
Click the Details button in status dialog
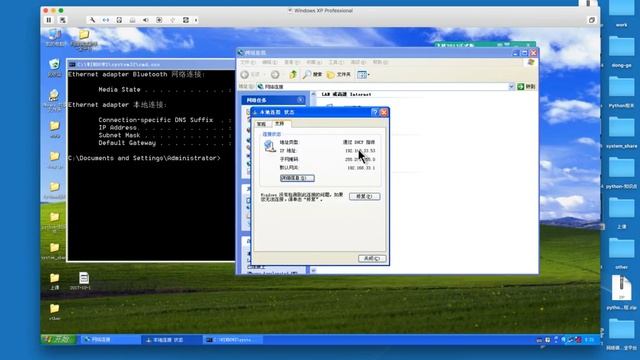click(297, 178)
